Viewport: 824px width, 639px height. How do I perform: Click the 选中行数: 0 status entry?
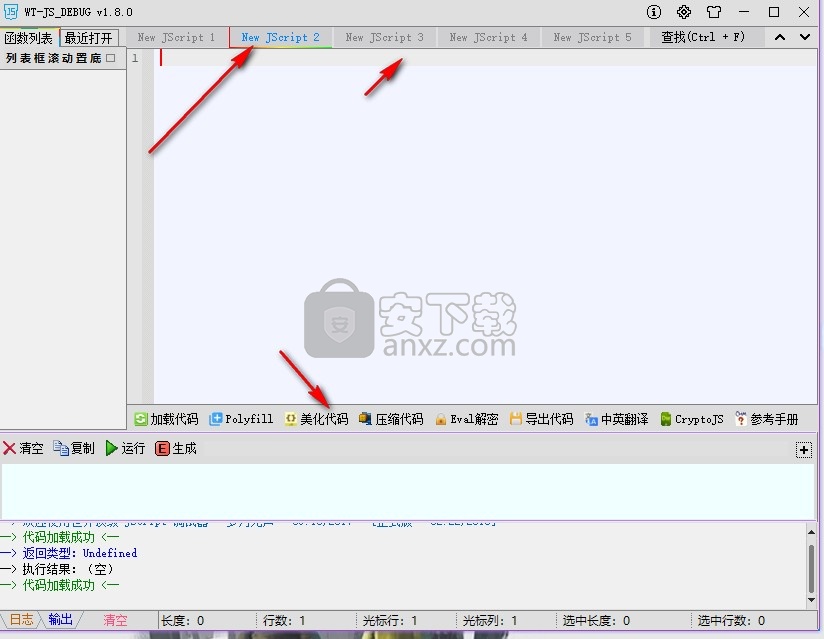731,621
